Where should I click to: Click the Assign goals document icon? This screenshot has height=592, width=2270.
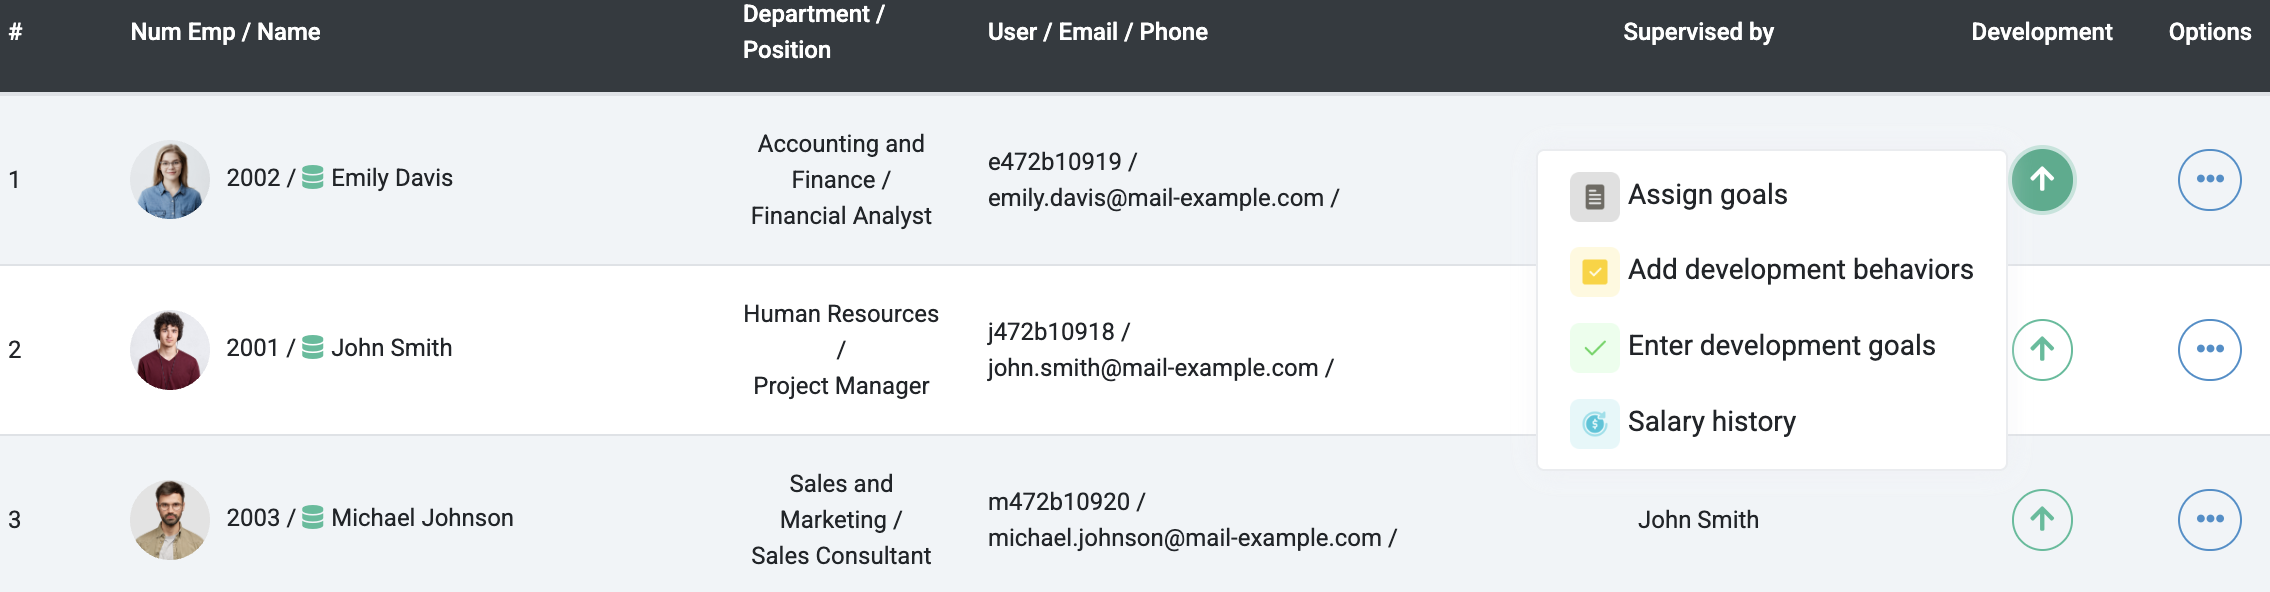pyautogui.click(x=1595, y=197)
